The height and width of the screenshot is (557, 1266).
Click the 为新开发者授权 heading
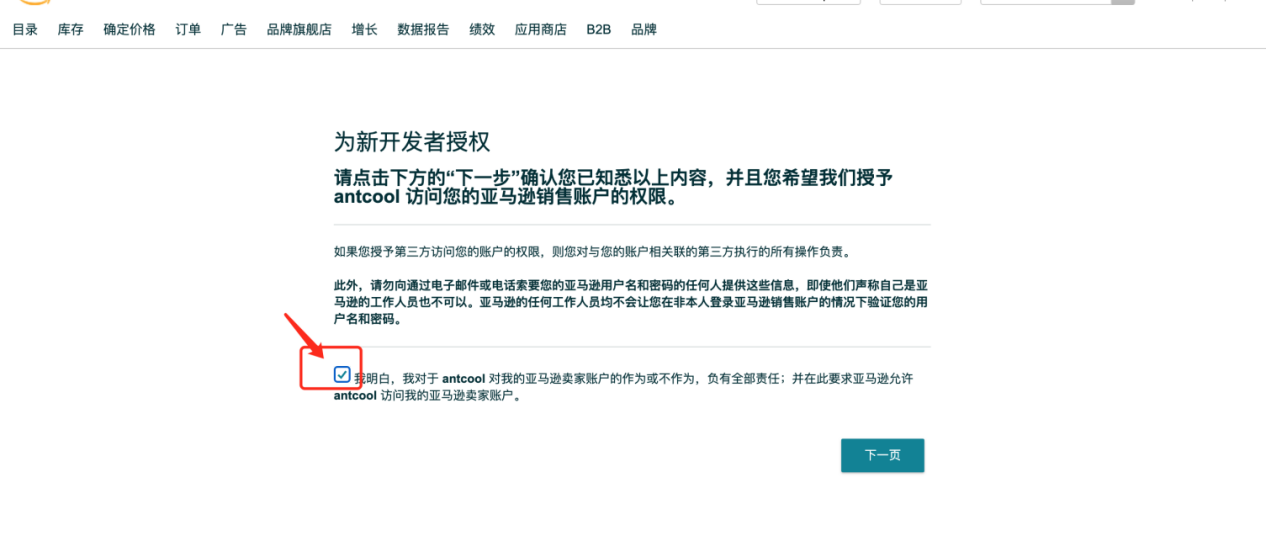click(x=412, y=141)
